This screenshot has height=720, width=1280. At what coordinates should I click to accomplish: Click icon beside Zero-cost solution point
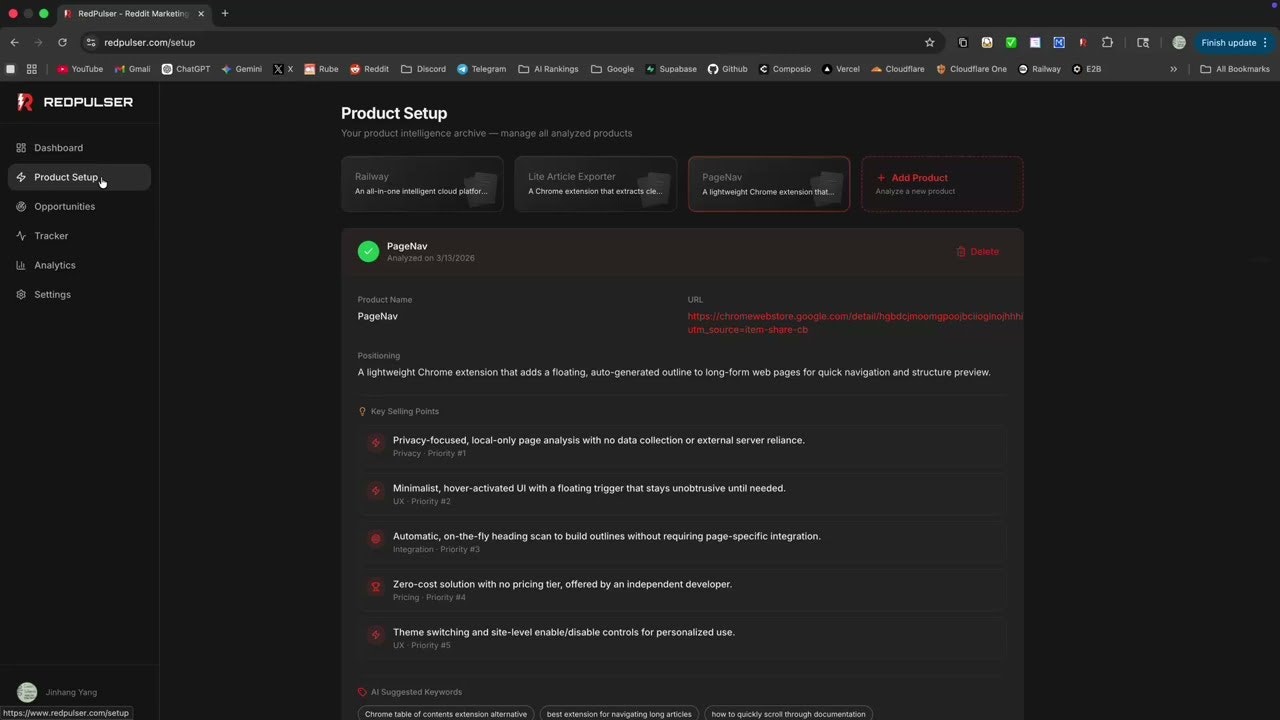376,587
